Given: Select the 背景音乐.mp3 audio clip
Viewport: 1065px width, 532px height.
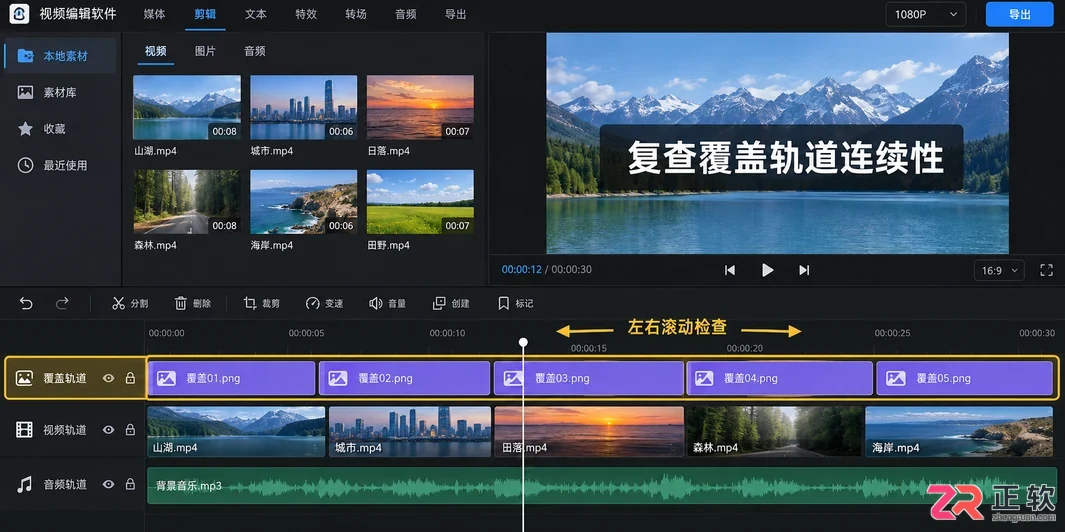Looking at the screenshot, I should tap(602, 486).
